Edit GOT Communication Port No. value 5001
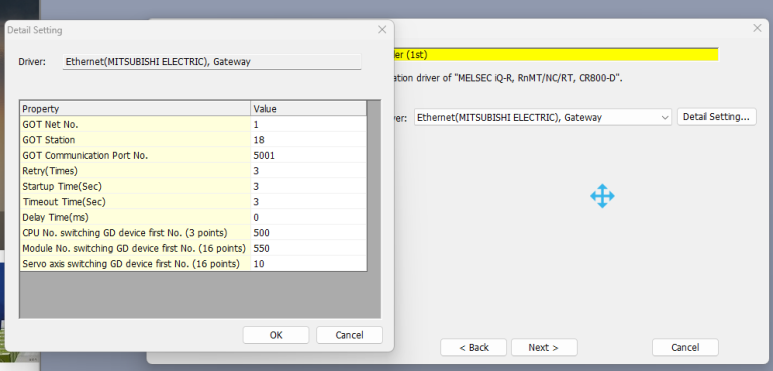This screenshot has height=371, width=773. click(x=309, y=156)
